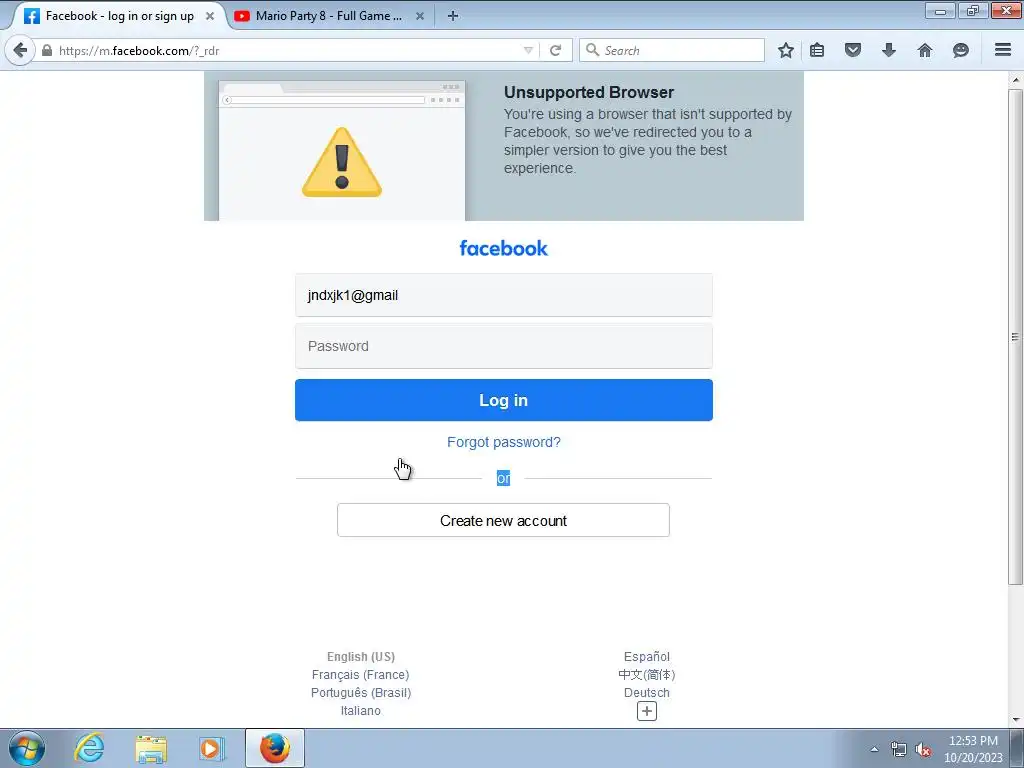The image size is (1024, 768).
Task: Click the muted volume tray icon
Action: (x=923, y=749)
